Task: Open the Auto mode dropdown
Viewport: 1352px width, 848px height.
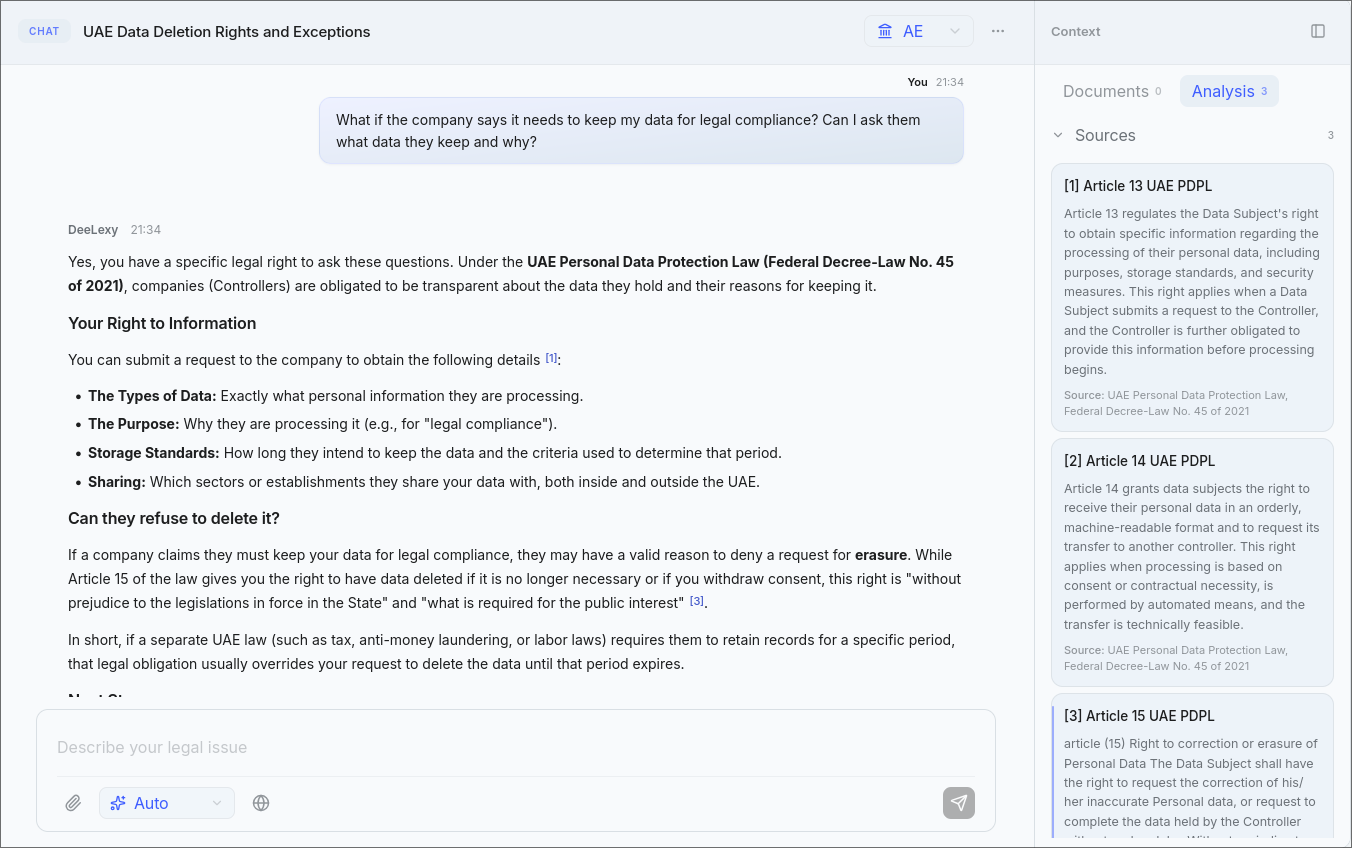Action: [x=167, y=803]
